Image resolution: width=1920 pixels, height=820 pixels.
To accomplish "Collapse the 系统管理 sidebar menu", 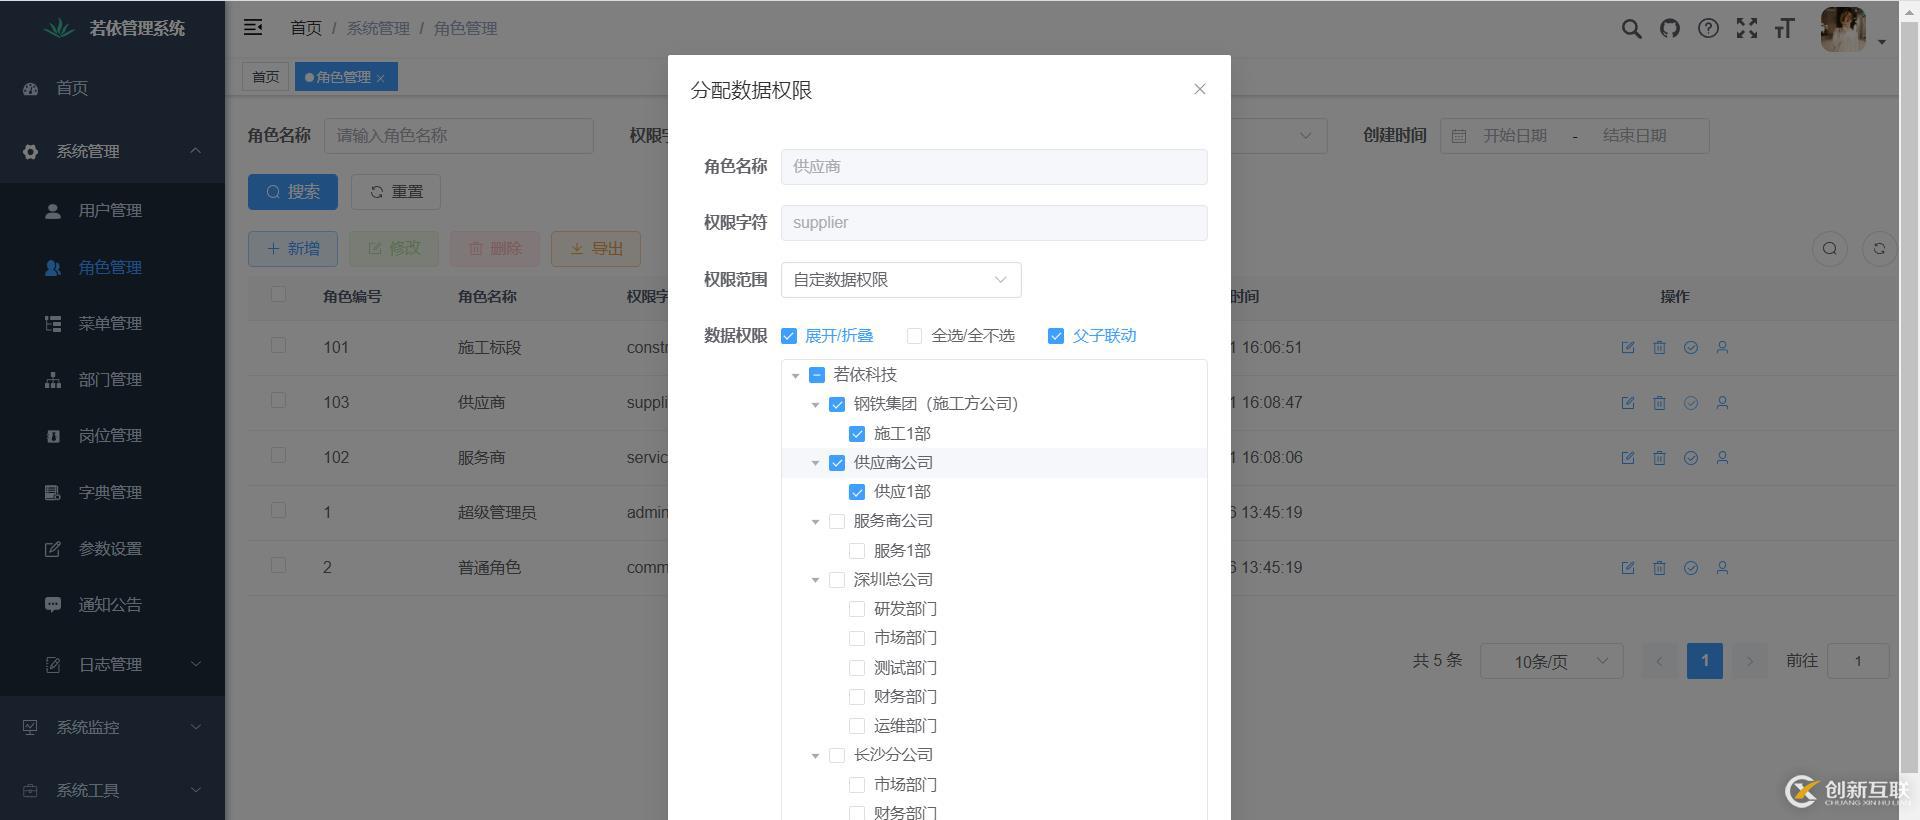I will (x=112, y=151).
